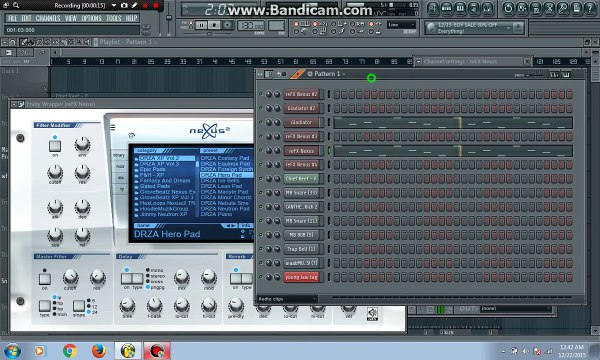Viewport: 600px width, 360px height.
Task: Toggle mute LED for Chief Keef channel
Action: click(261, 179)
